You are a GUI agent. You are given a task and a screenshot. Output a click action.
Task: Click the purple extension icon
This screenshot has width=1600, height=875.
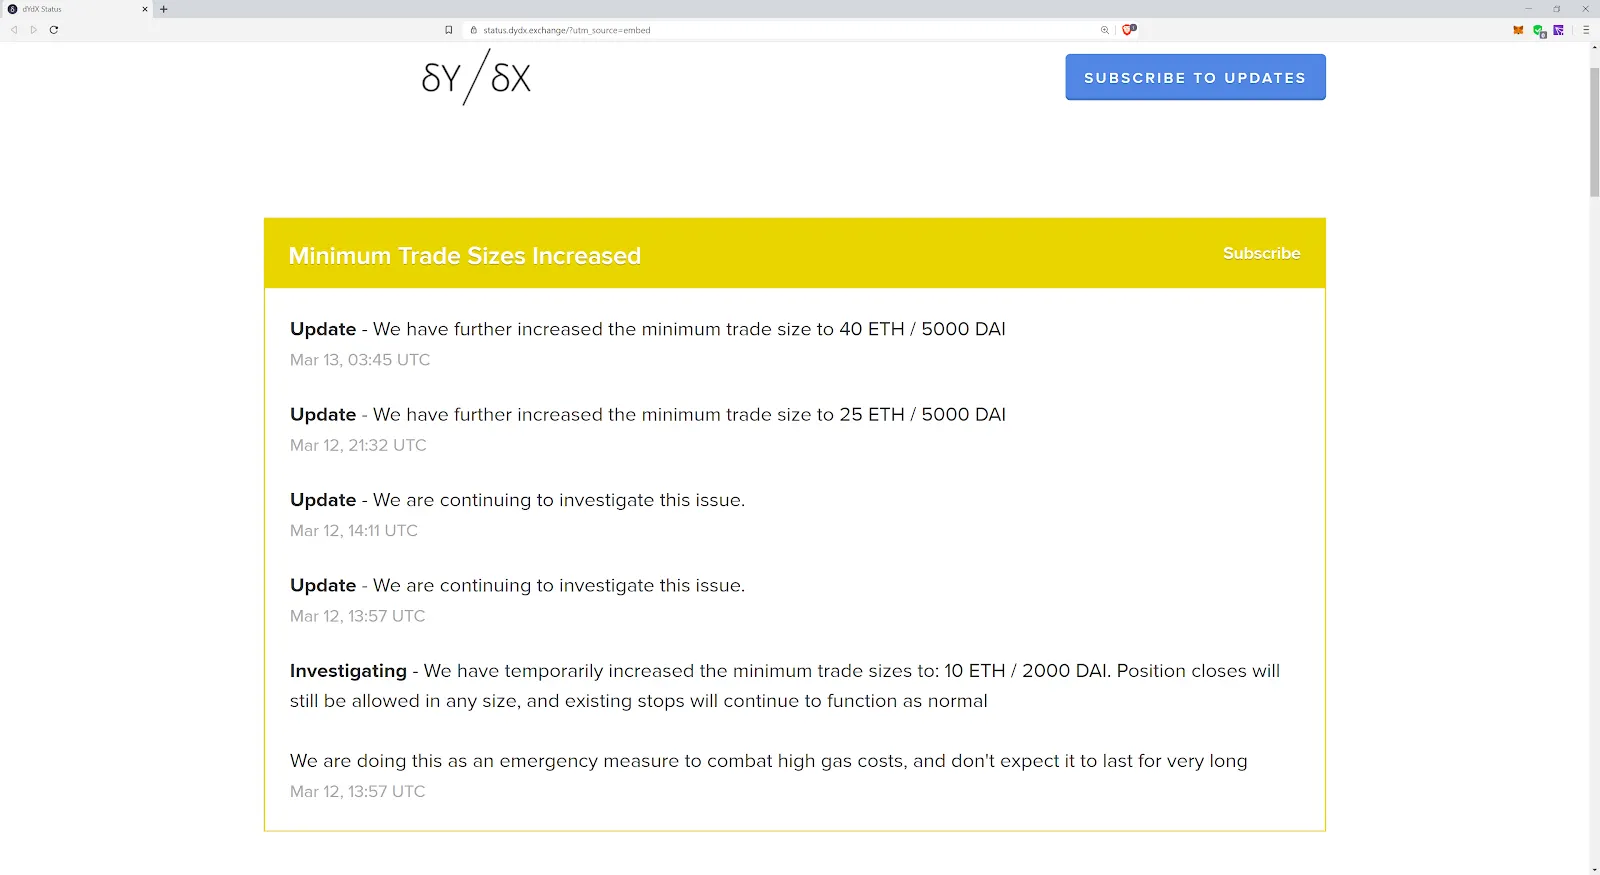point(1558,30)
